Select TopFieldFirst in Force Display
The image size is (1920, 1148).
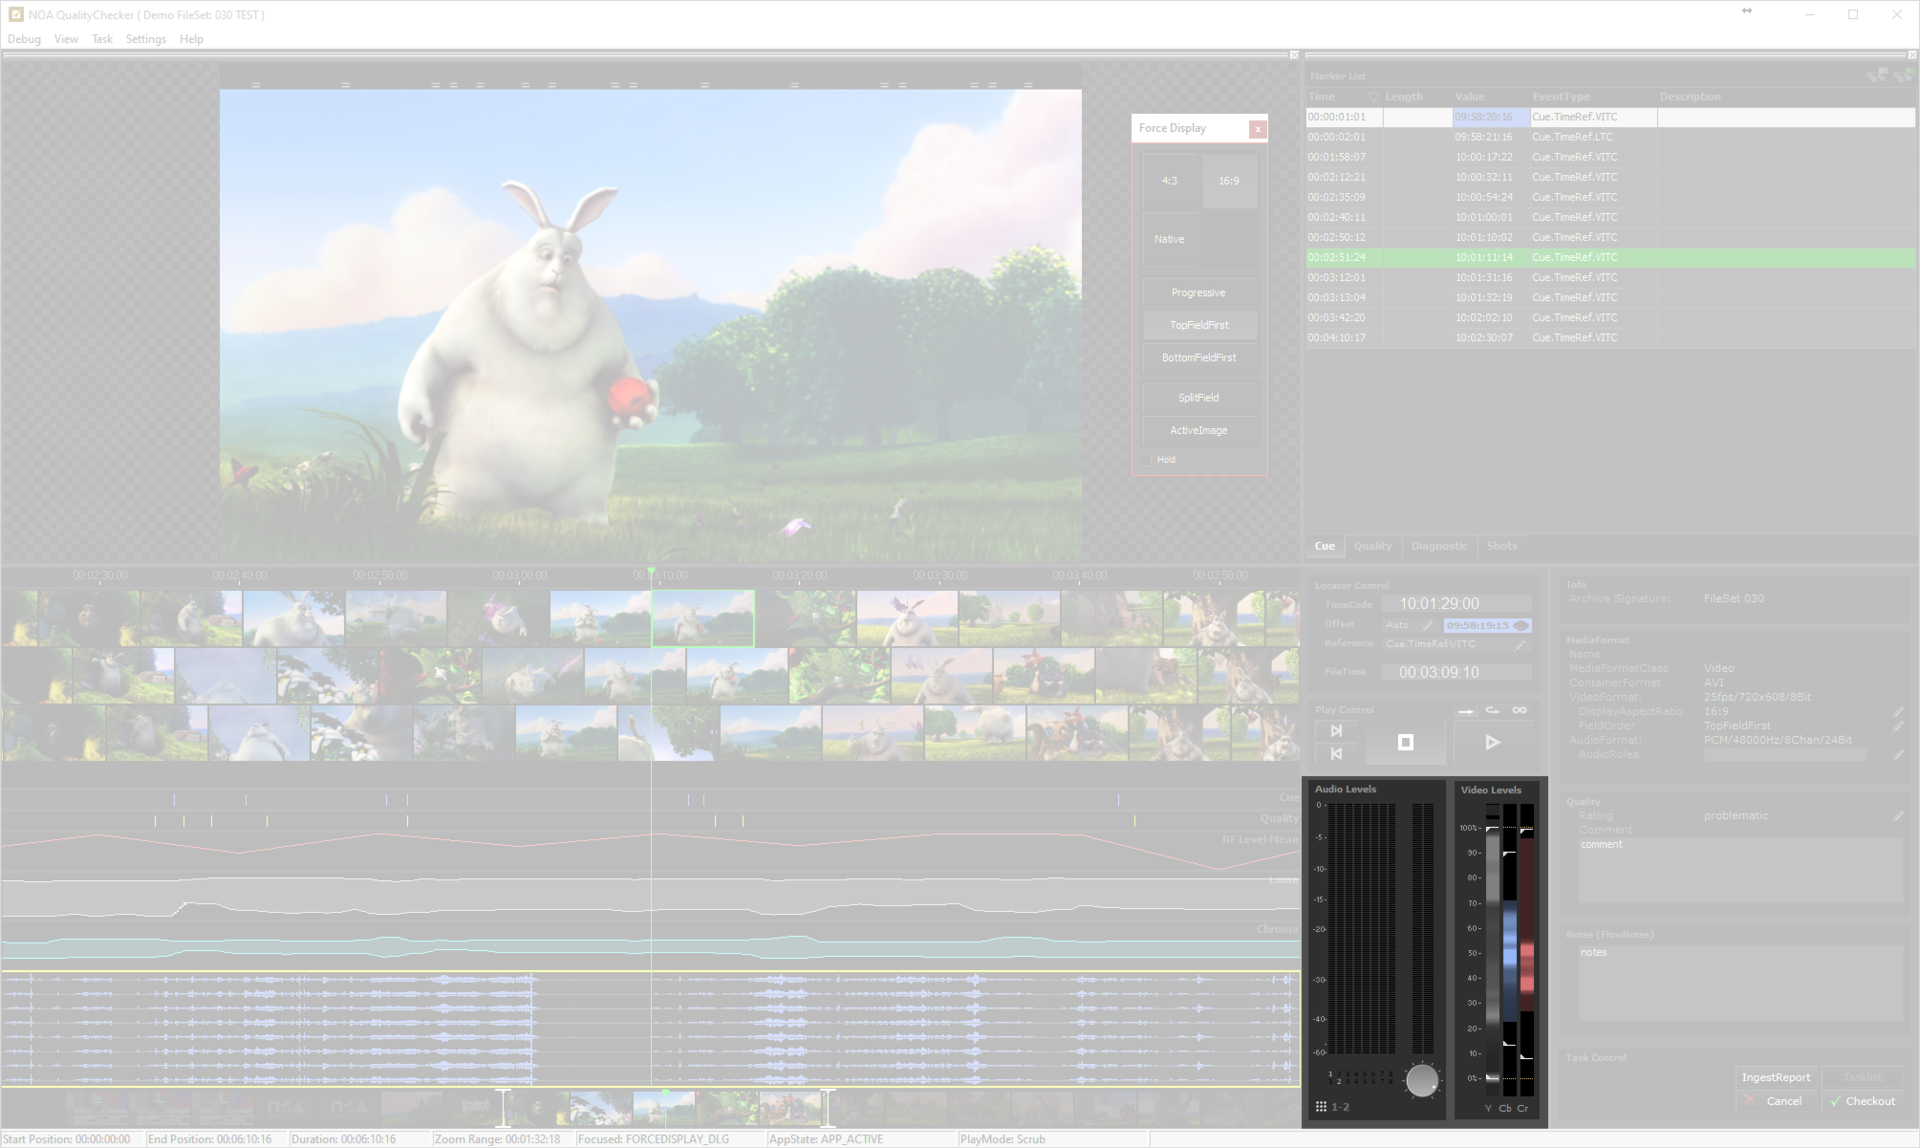[x=1199, y=325]
